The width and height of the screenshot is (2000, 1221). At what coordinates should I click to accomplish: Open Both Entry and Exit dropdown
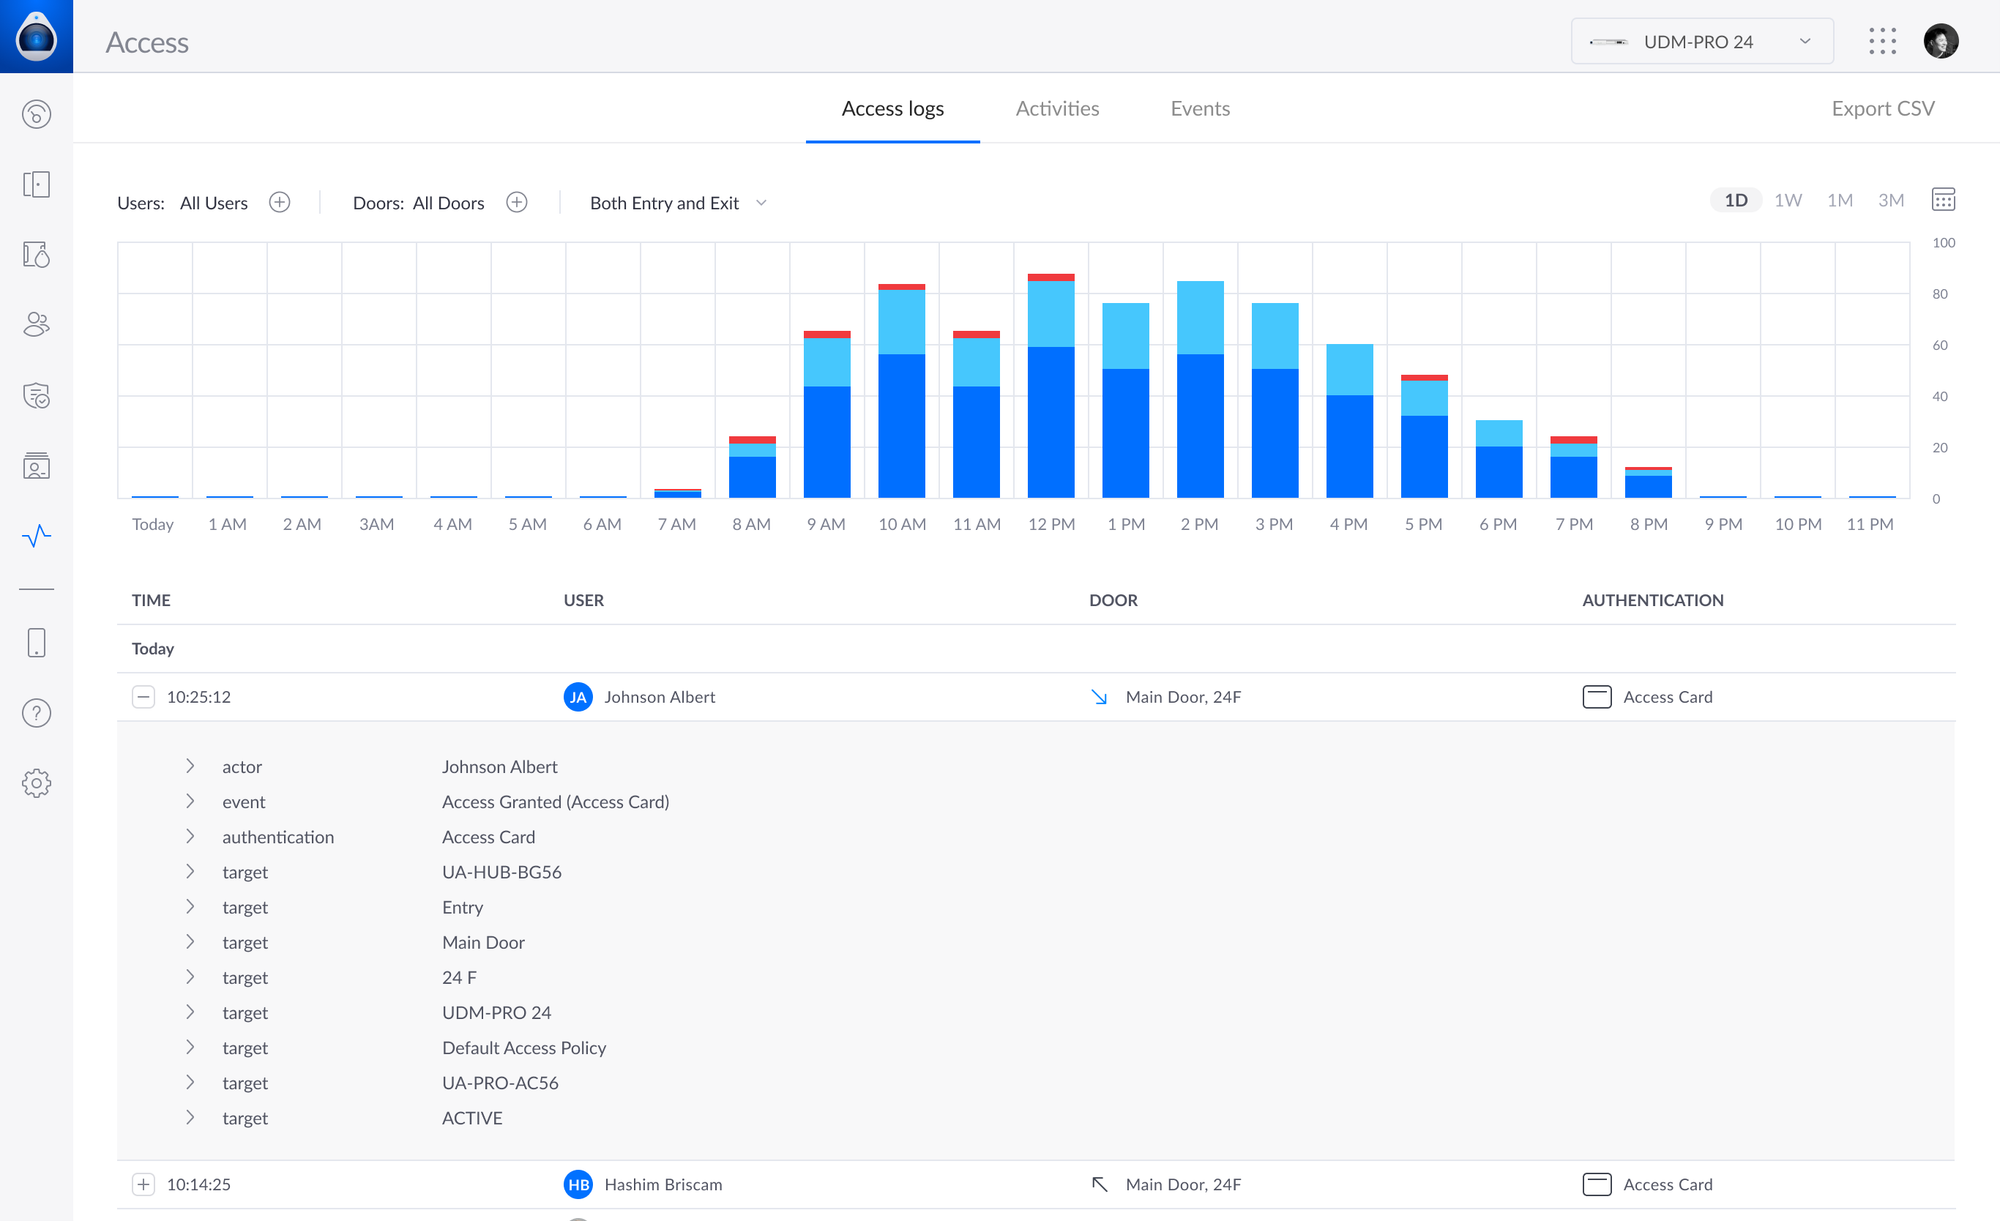pyautogui.click(x=678, y=203)
